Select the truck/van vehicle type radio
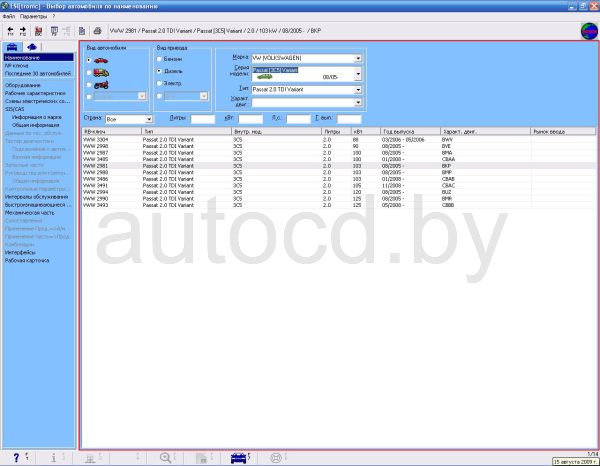Viewport: 600px width, 466px height. click(x=89, y=72)
